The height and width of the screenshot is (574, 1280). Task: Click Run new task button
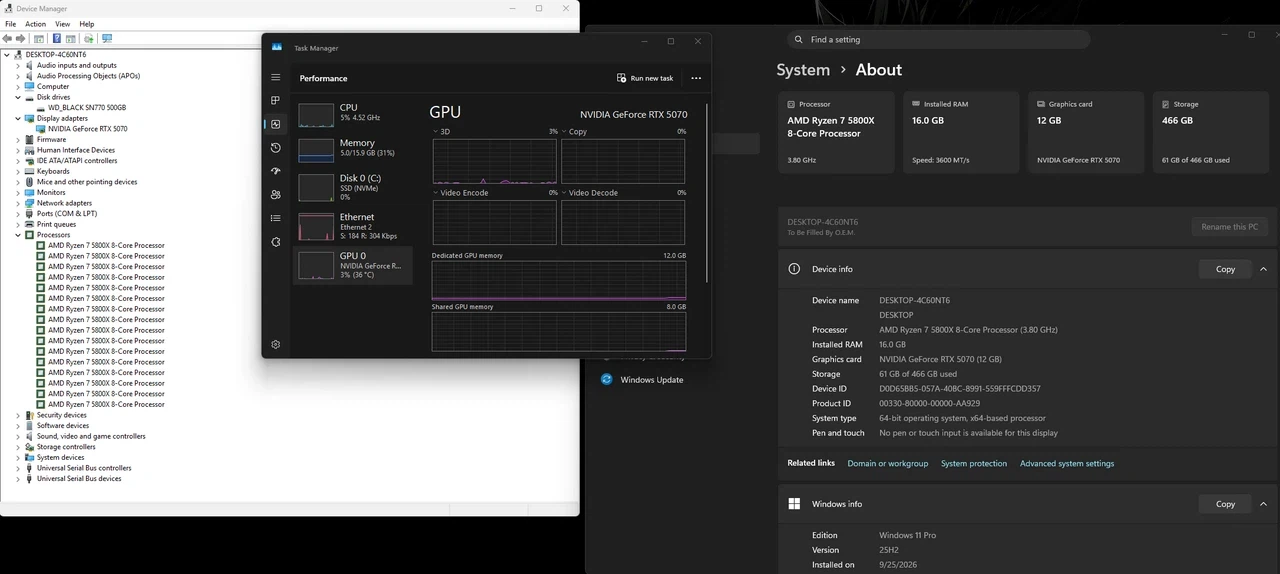pos(645,78)
